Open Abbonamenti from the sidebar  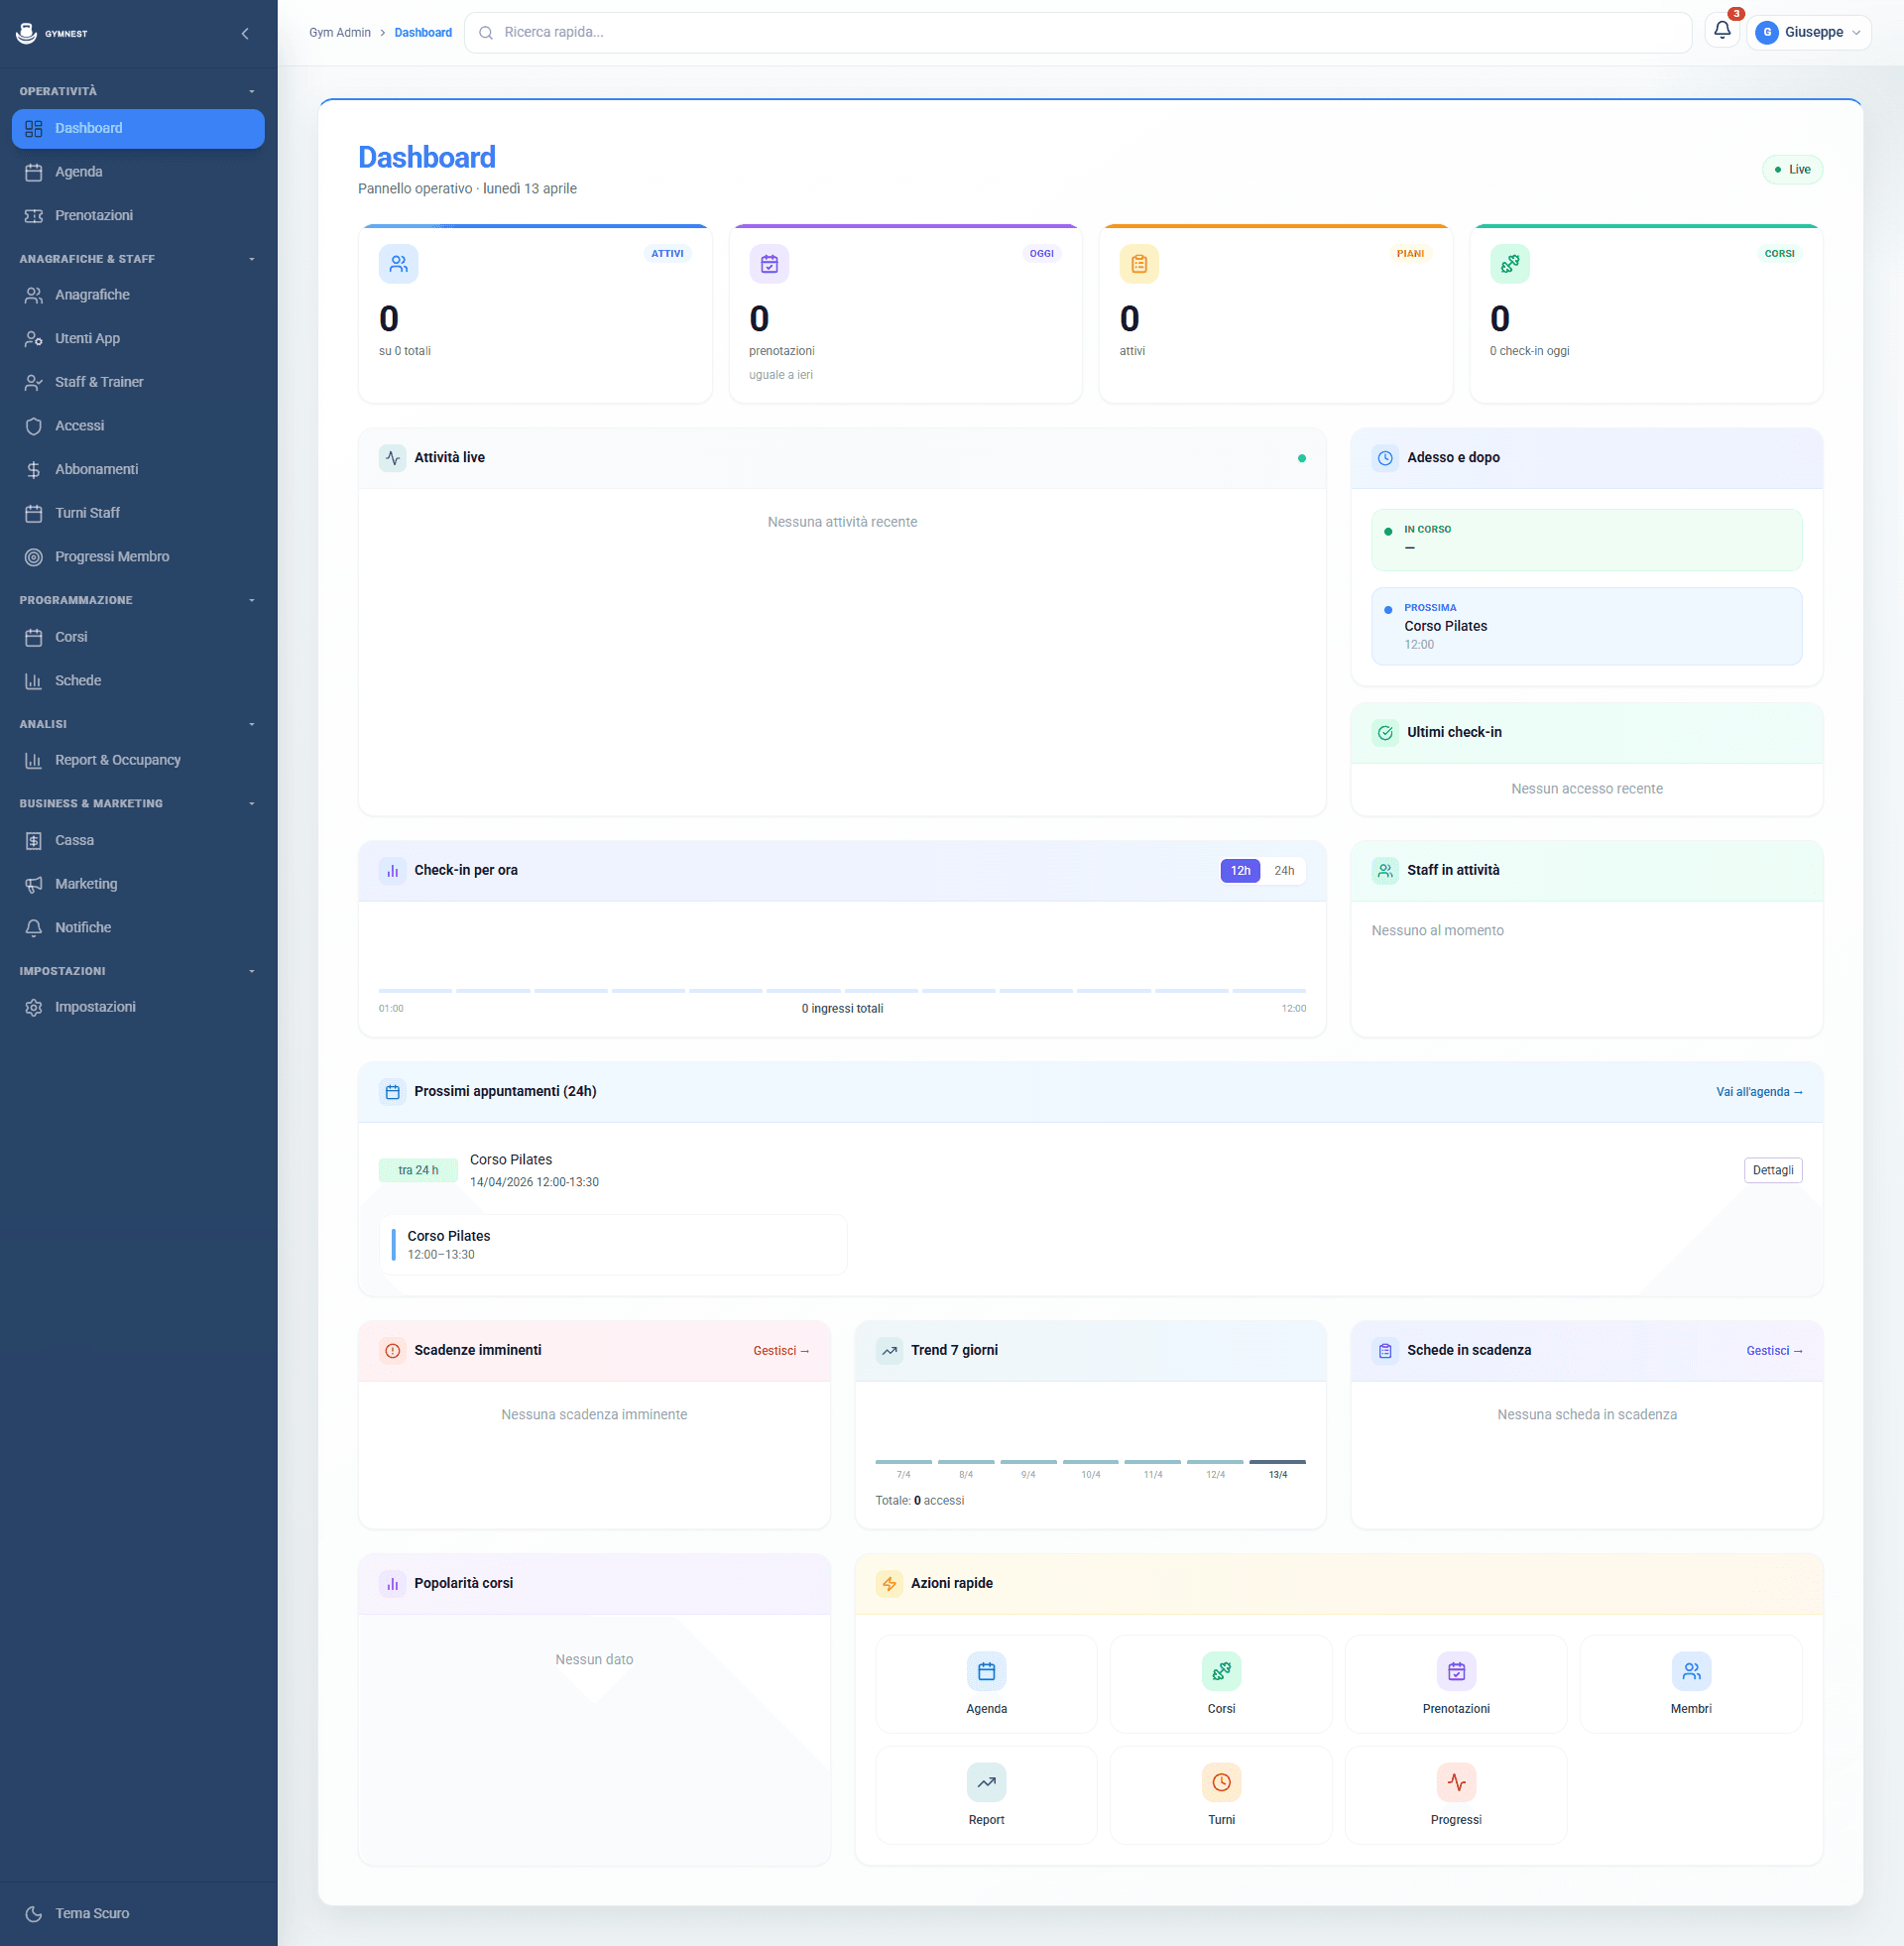[97, 468]
